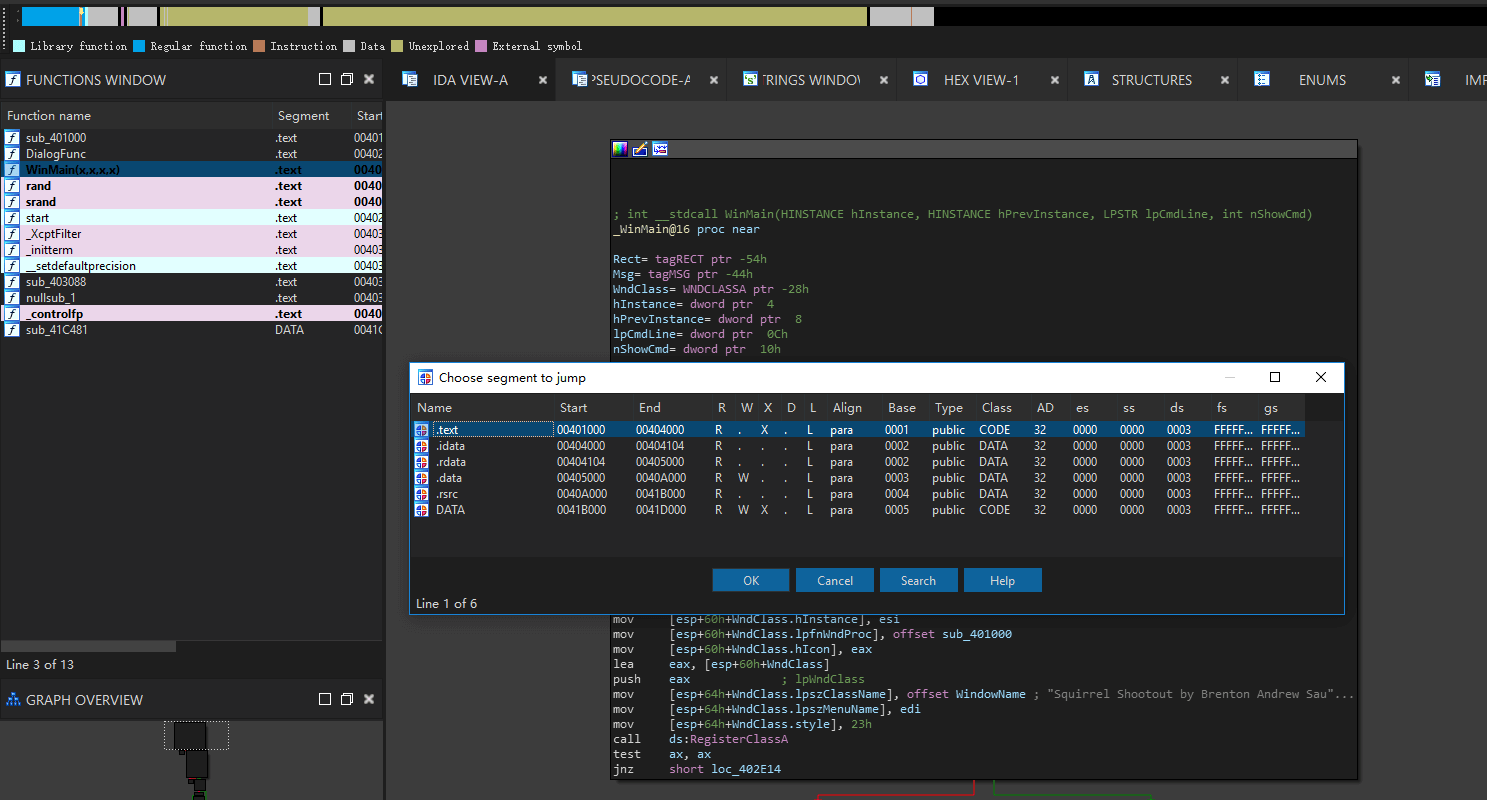Sort functions by the Segment column header

pyautogui.click(x=303, y=116)
